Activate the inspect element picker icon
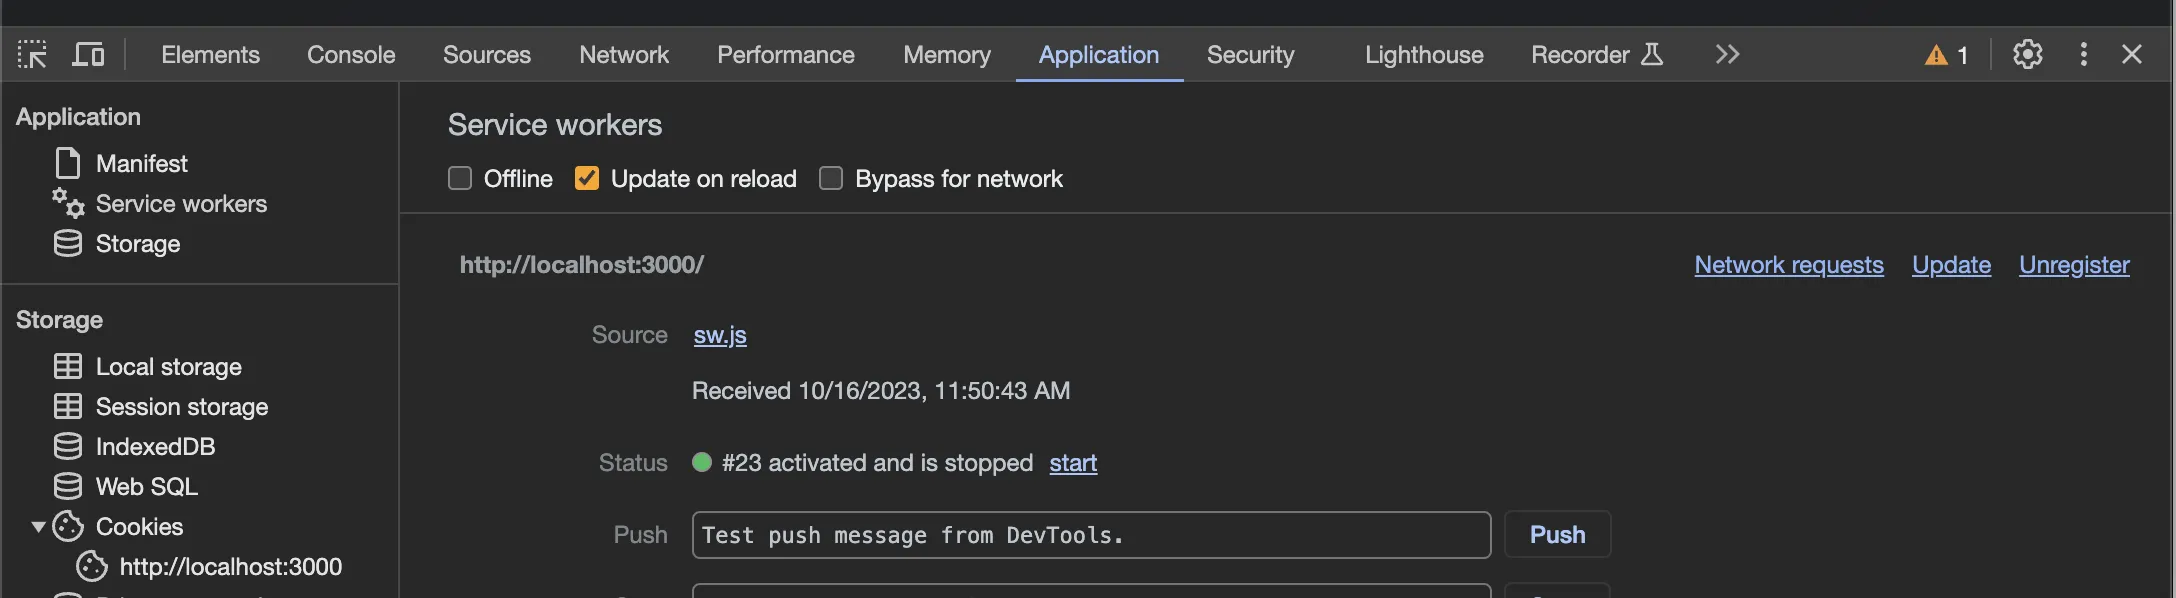The height and width of the screenshot is (598, 2176). pos(32,54)
